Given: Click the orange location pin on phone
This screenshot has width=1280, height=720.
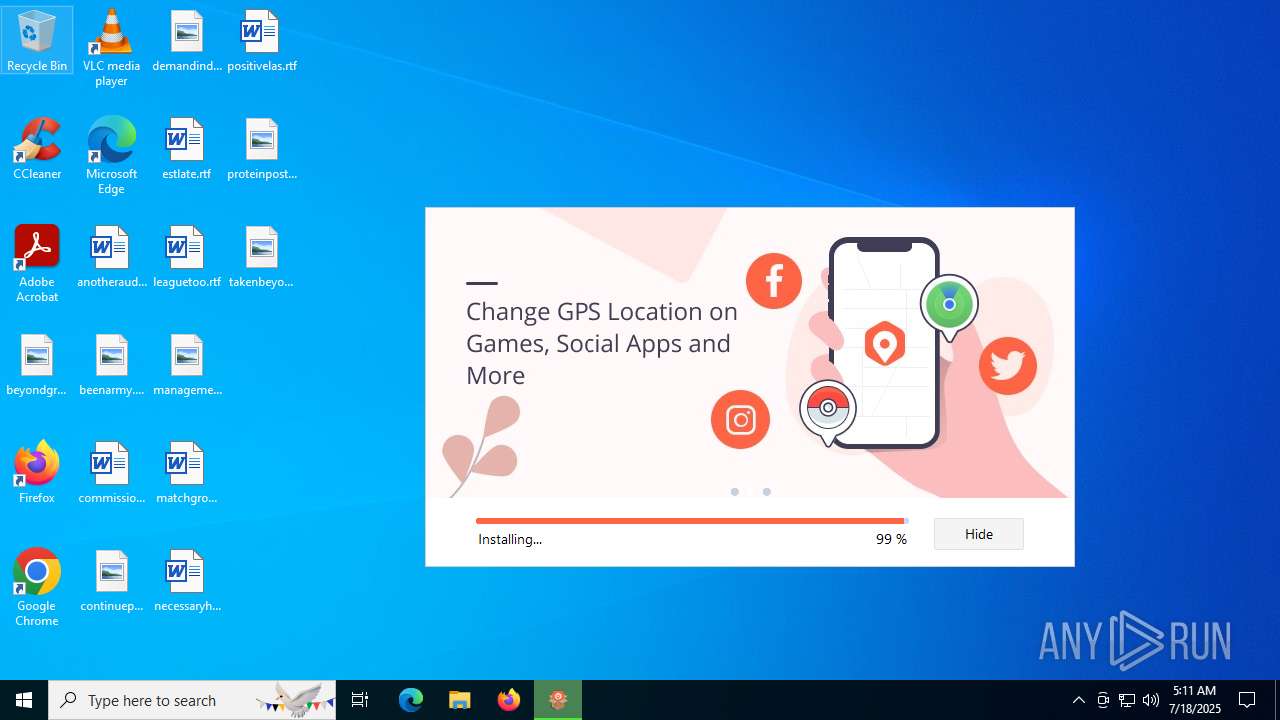Looking at the screenshot, I should point(885,344).
